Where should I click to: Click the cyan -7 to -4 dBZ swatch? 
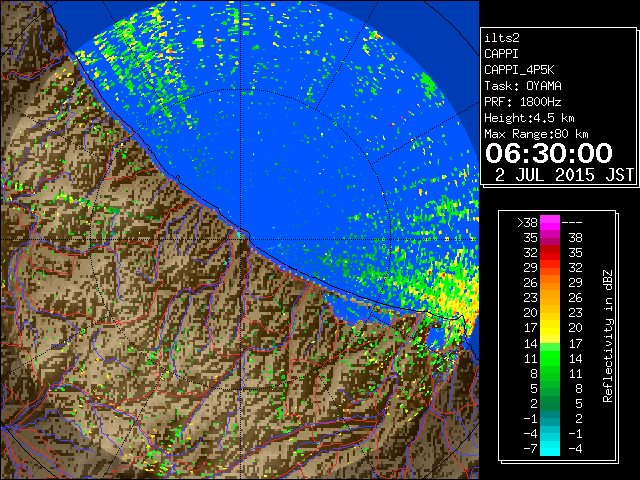point(550,448)
